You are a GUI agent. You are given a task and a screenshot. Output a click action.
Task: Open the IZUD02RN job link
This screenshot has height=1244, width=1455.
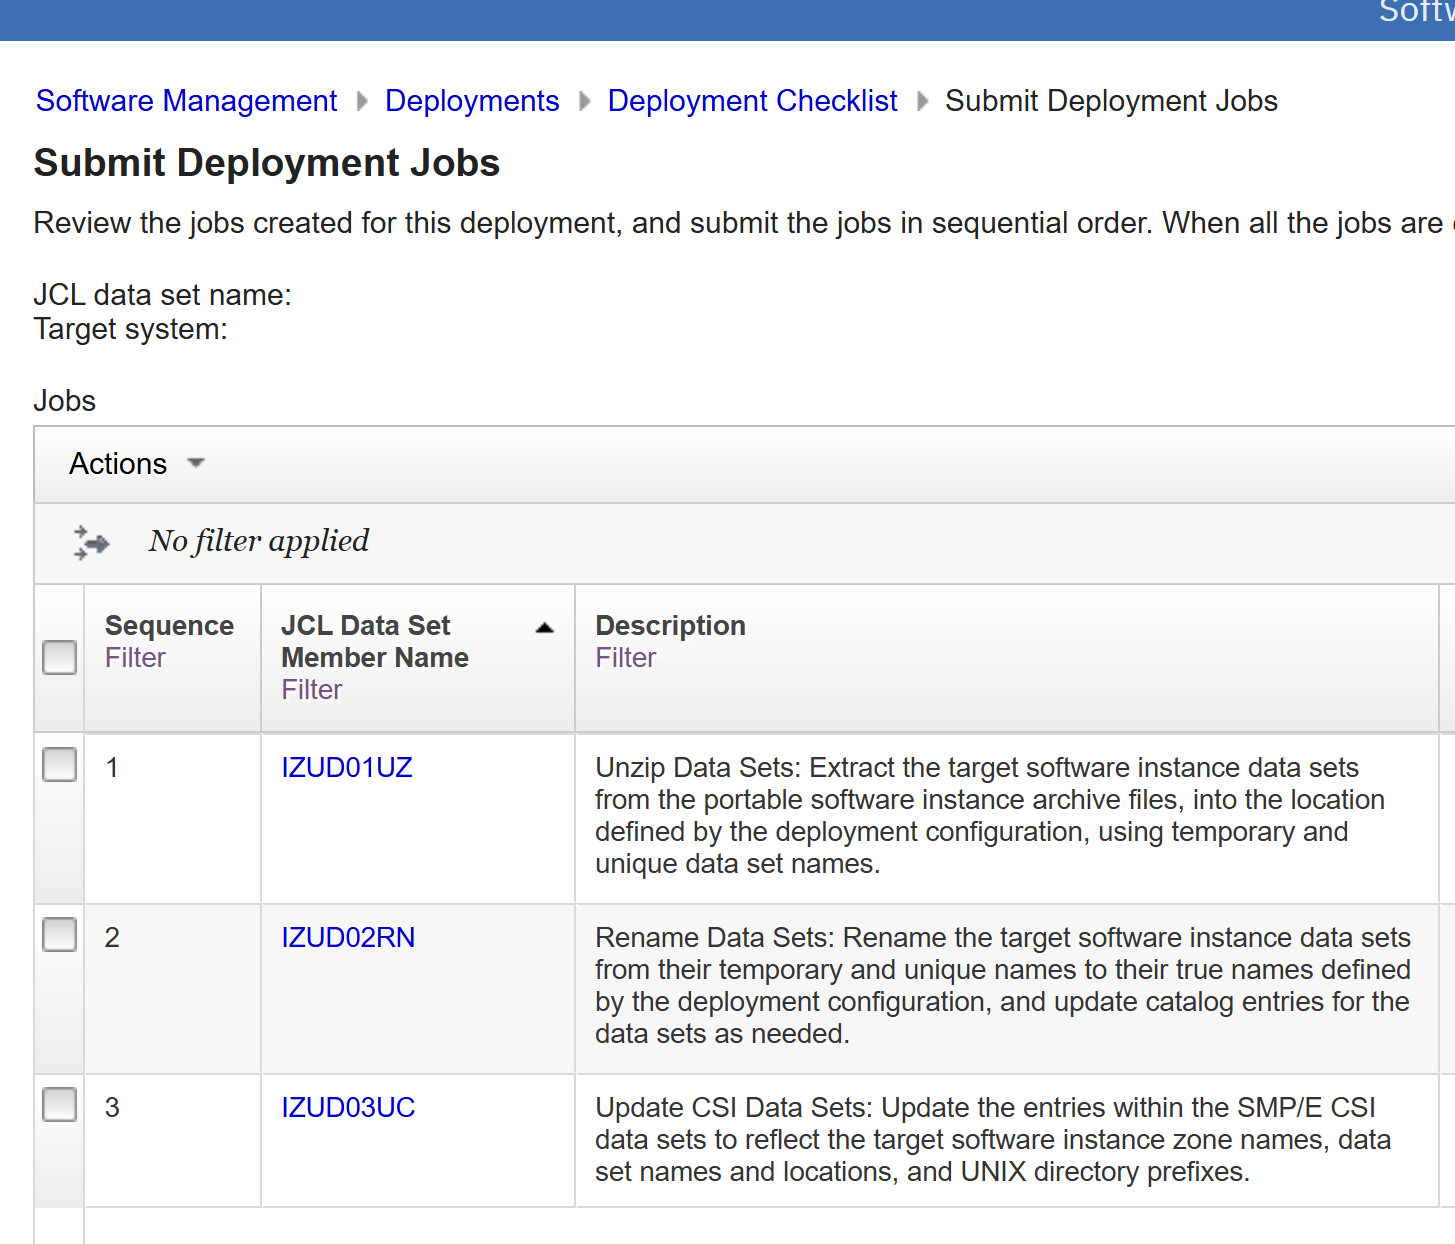347,938
